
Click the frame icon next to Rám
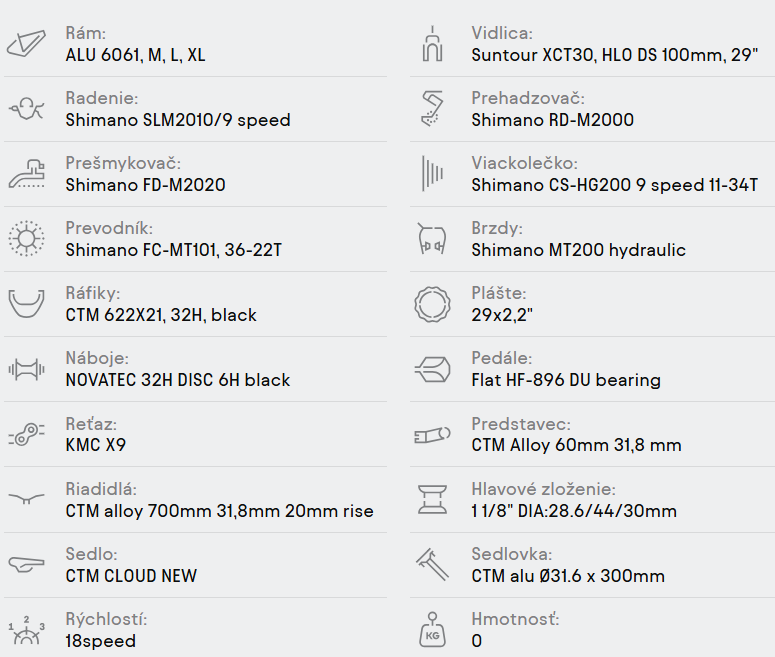coord(27,44)
